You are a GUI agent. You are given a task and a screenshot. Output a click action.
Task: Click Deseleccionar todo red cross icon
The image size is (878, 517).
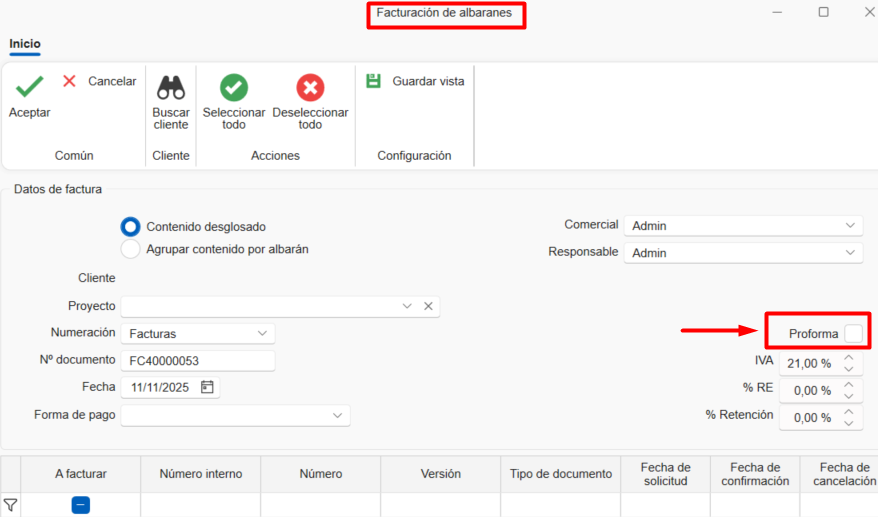click(x=310, y=88)
